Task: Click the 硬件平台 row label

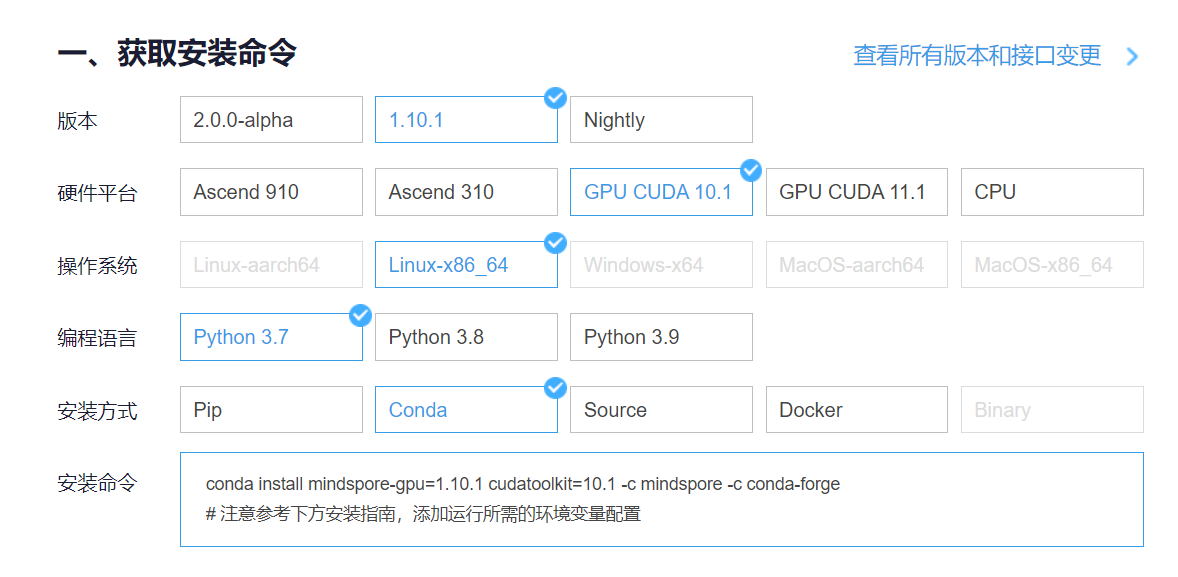Action: [98, 193]
